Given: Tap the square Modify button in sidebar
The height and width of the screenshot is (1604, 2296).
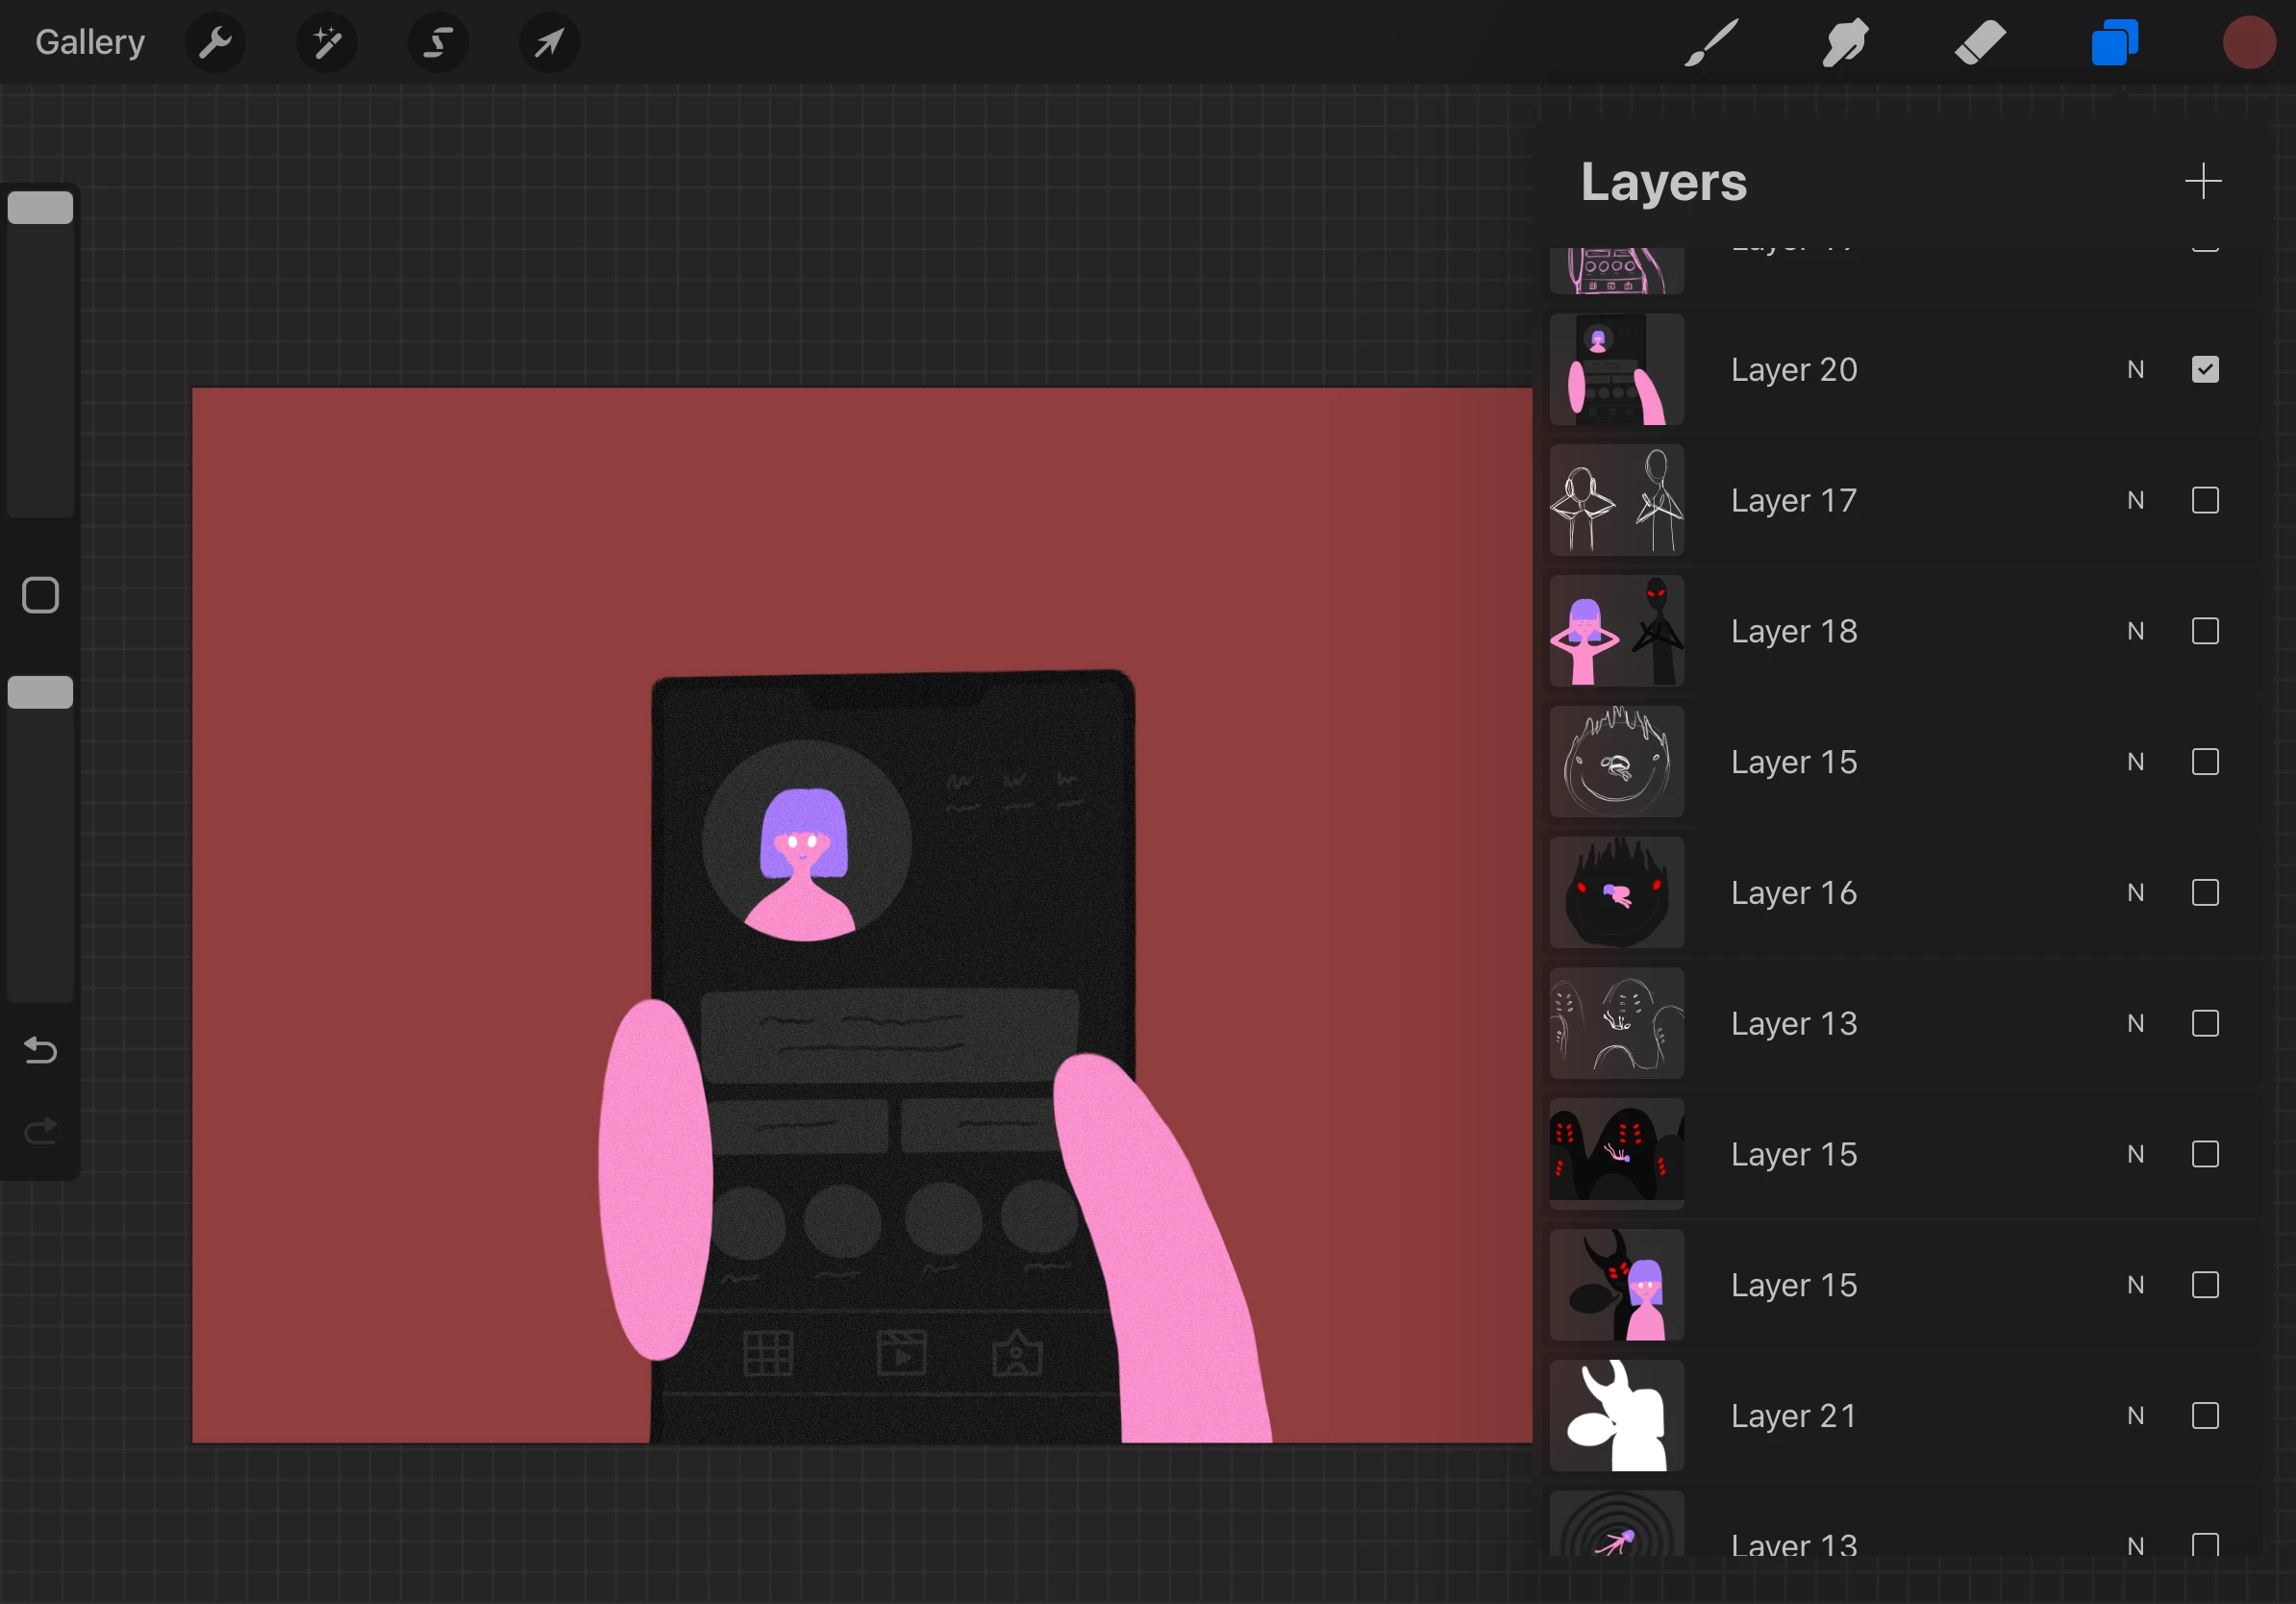Looking at the screenshot, I should point(40,595).
